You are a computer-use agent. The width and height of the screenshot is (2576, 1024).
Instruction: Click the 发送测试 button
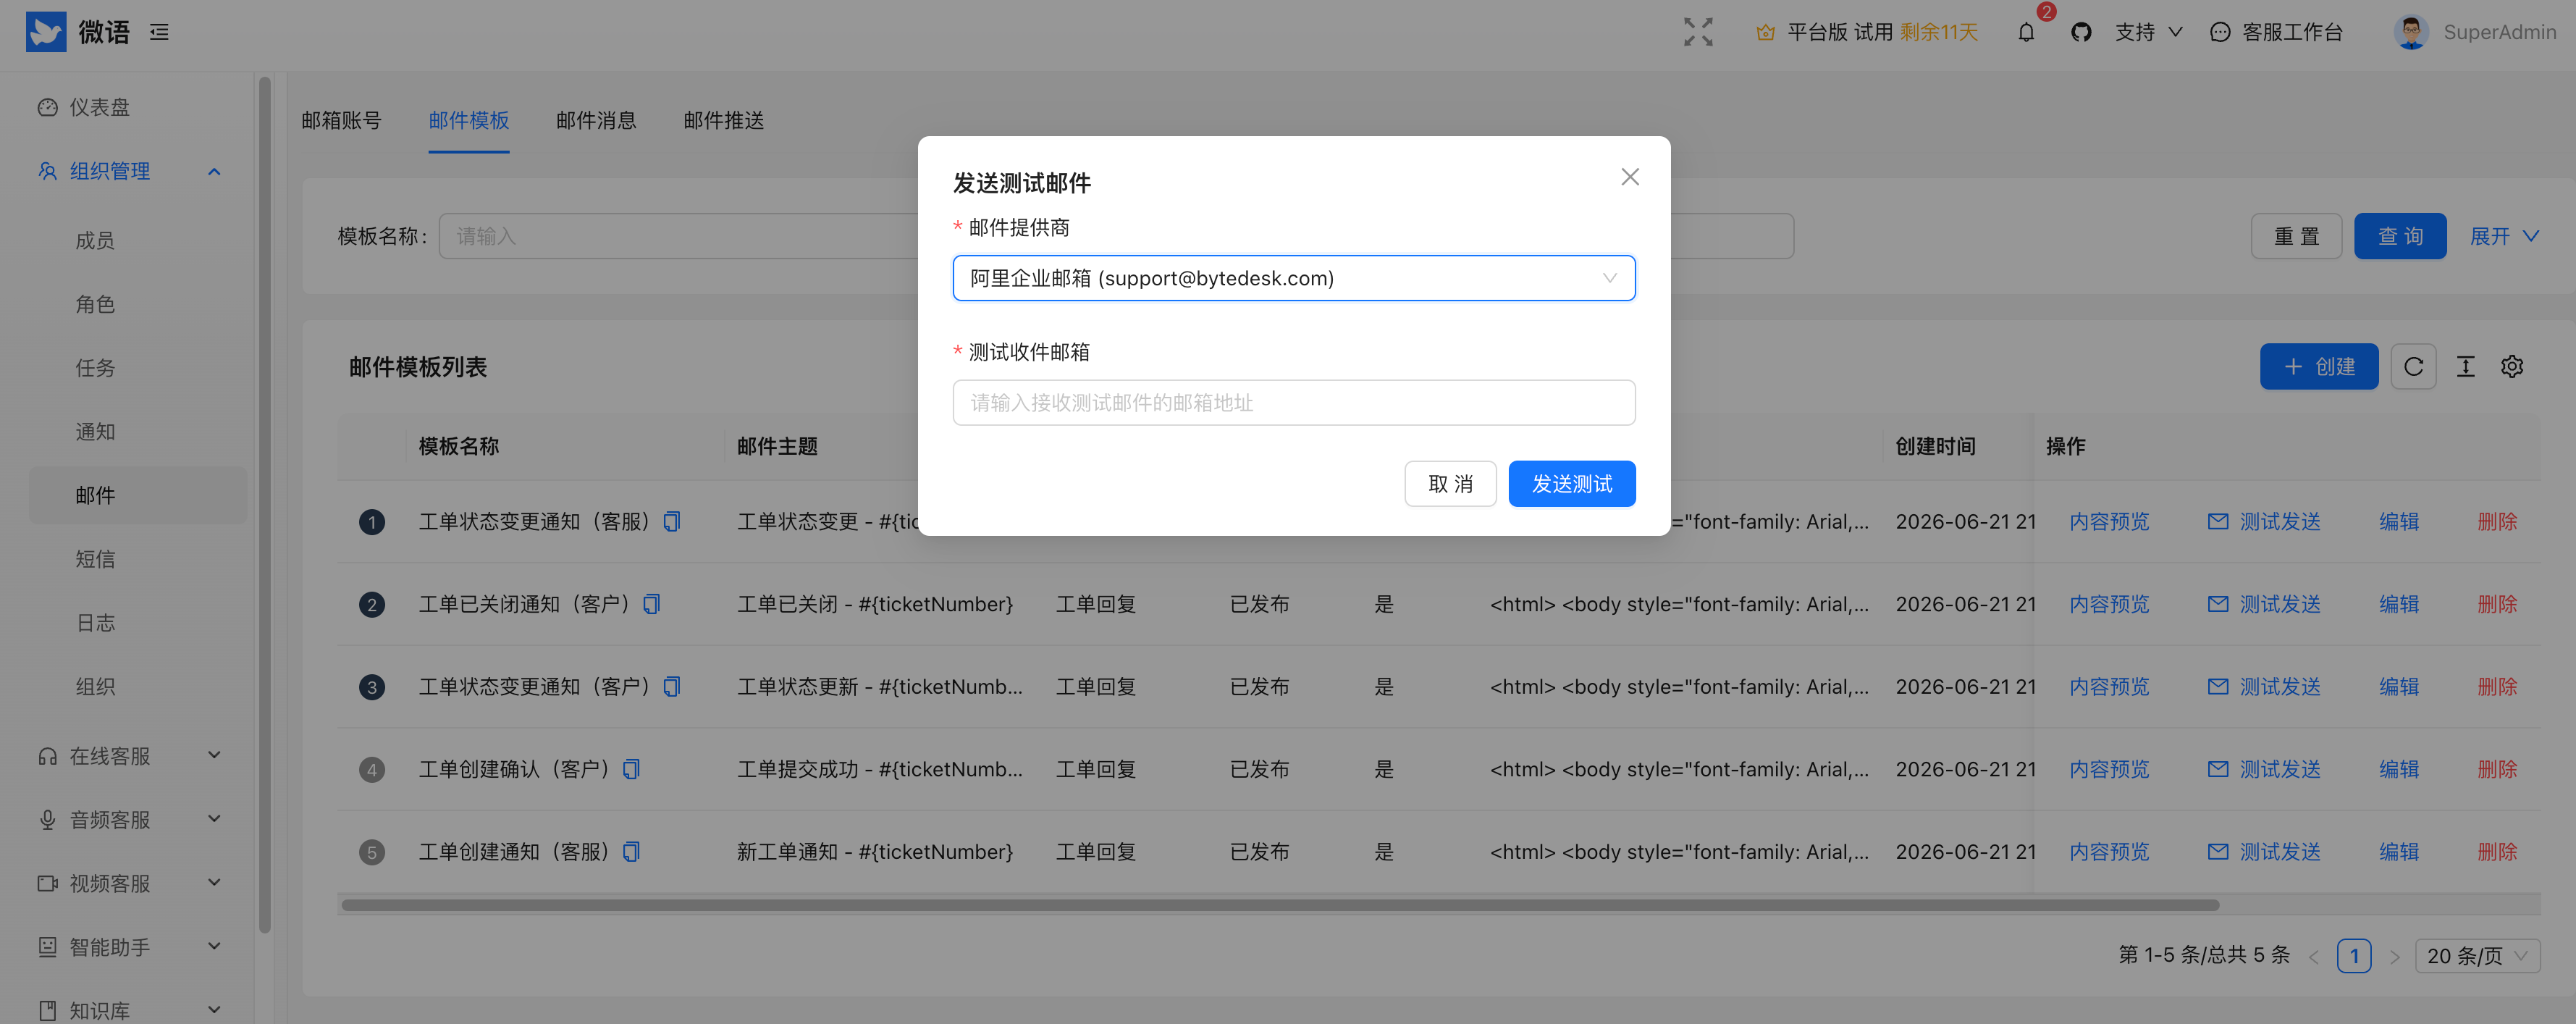[1571, 484]
